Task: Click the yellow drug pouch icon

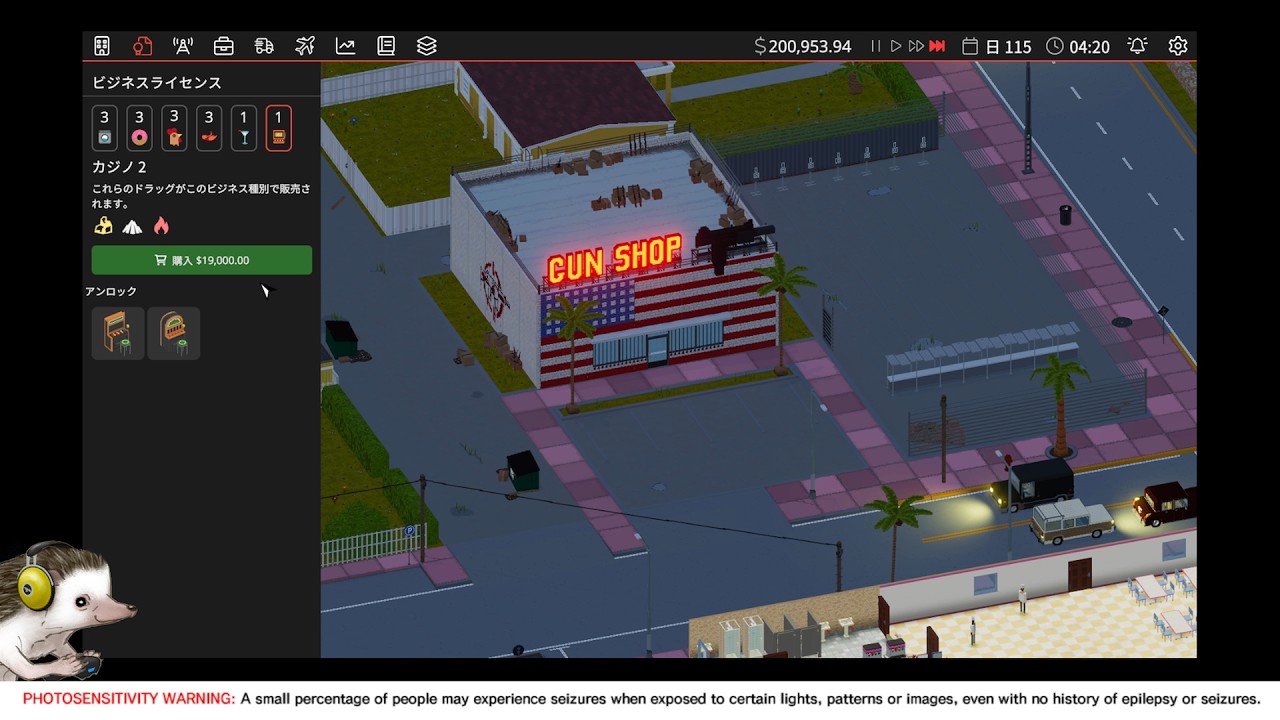Action: 103,226
